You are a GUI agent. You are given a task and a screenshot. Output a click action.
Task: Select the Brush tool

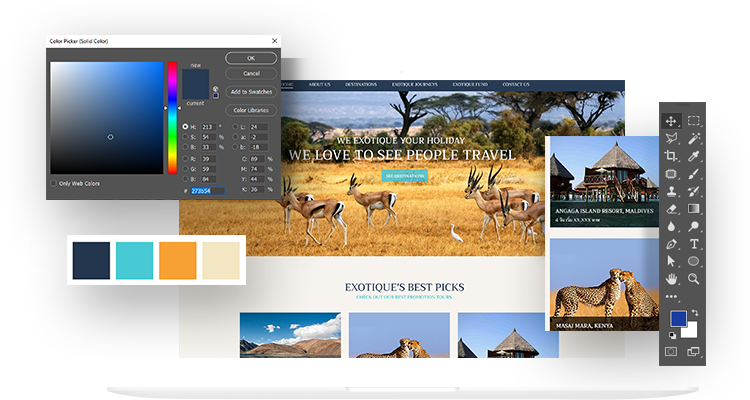[x=694, y=174]
